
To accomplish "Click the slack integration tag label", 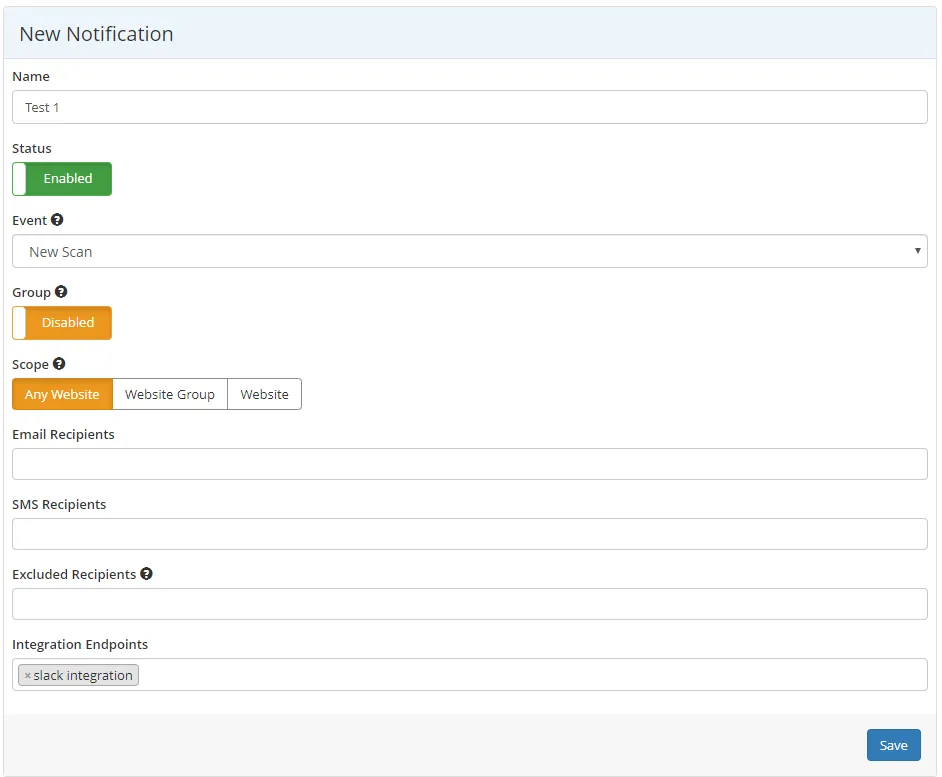I will pyautogui.click(x=83, y=675).
